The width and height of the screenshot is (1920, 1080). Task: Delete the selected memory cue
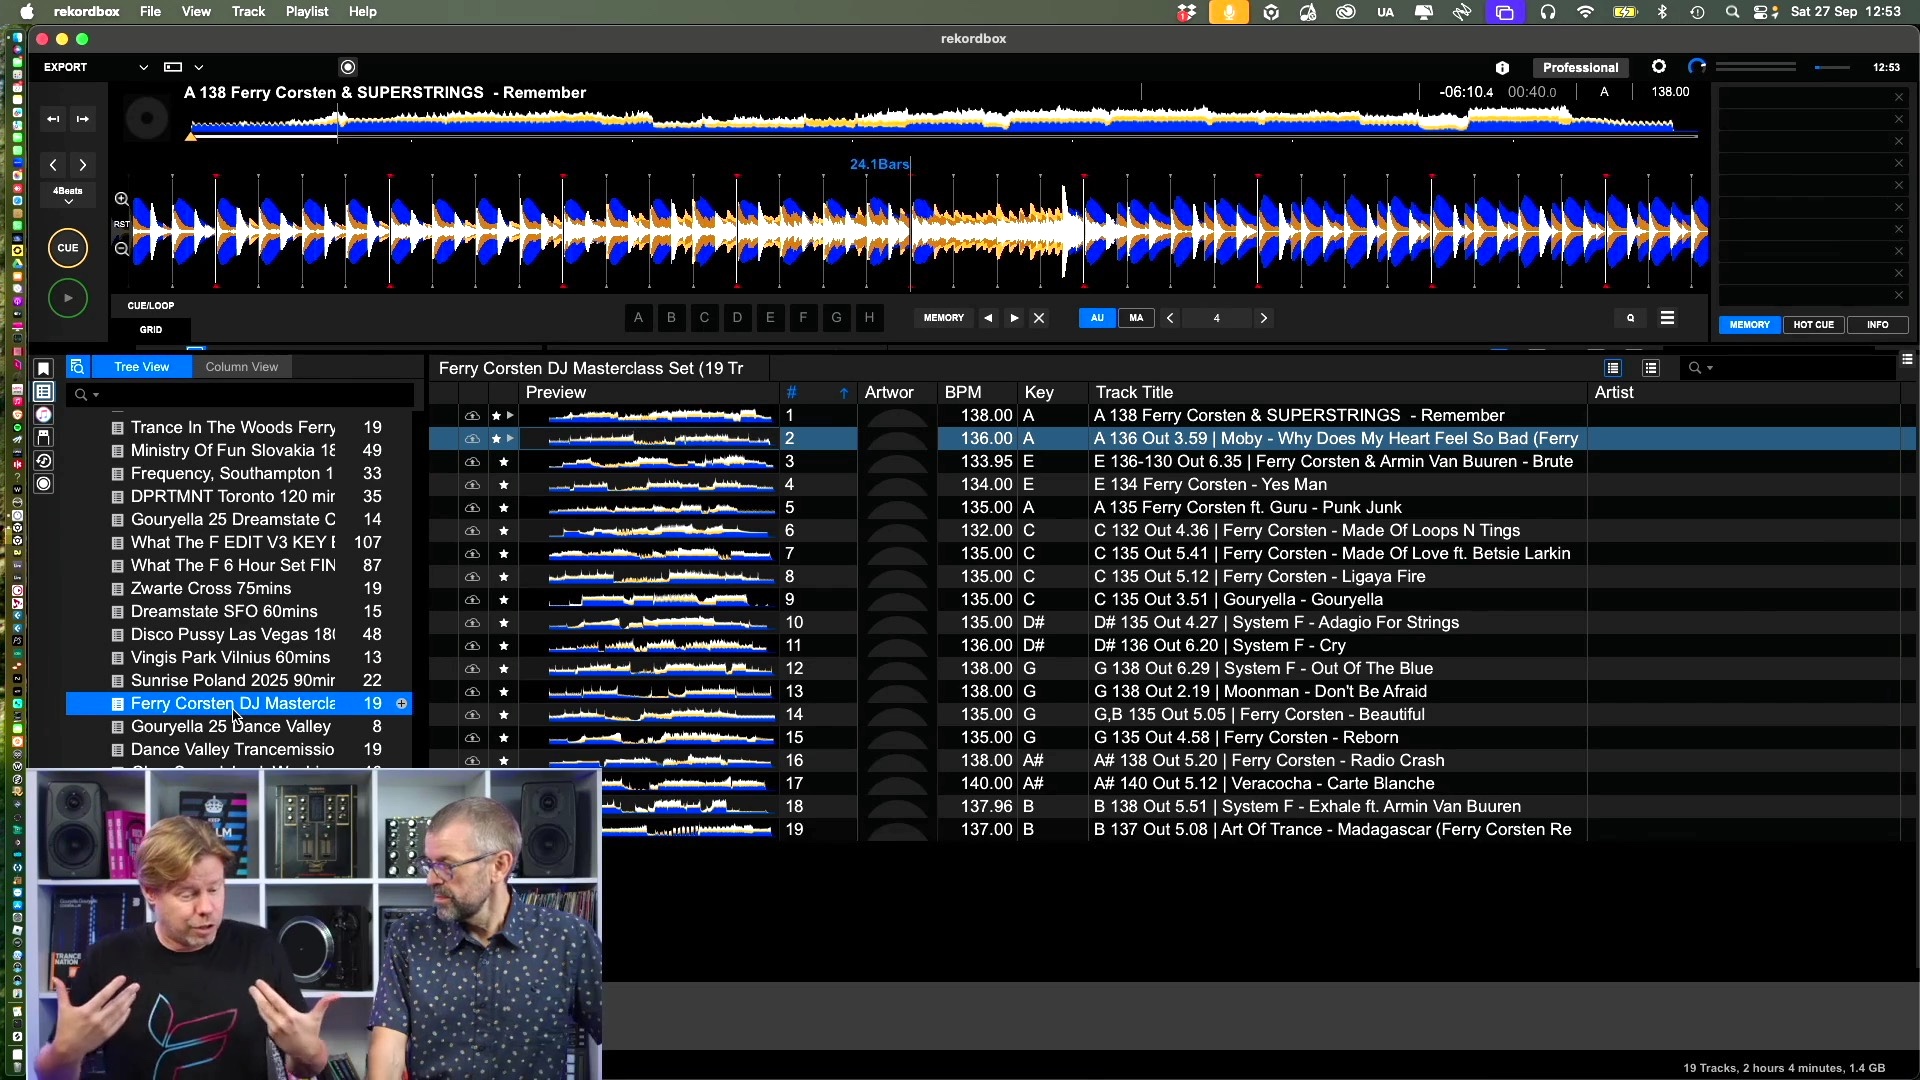[x=1039, y=318]
